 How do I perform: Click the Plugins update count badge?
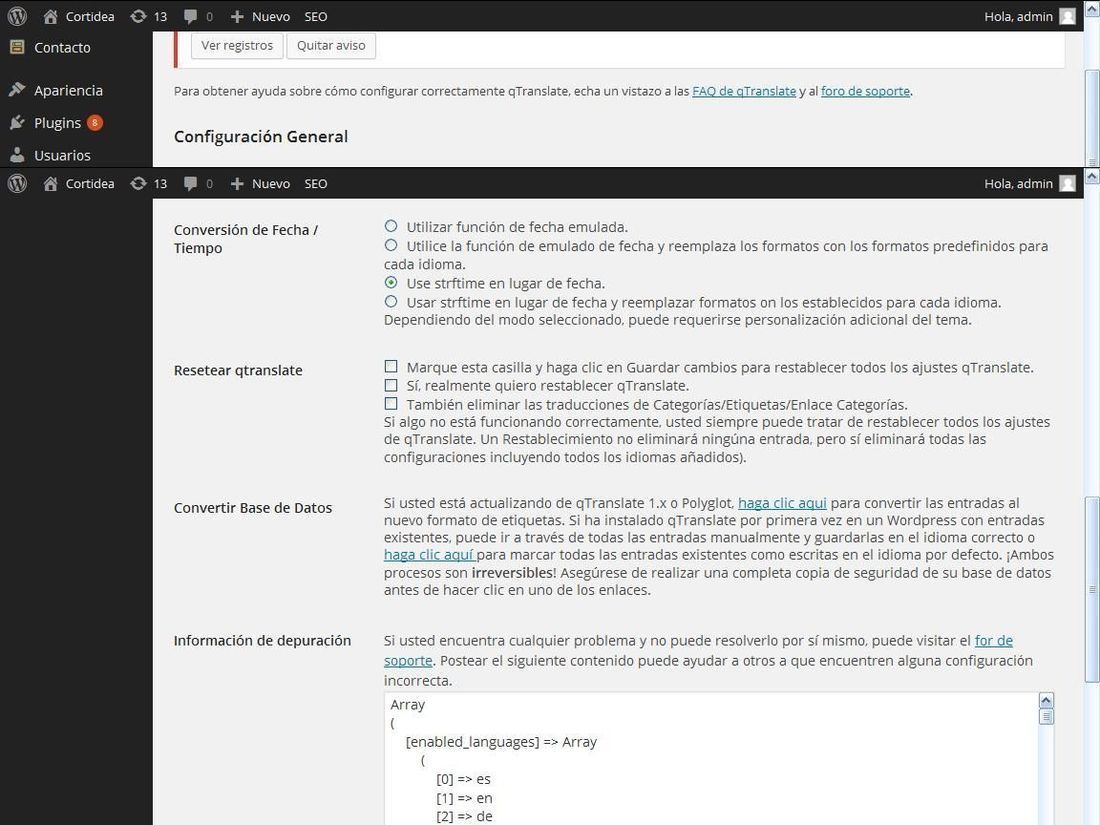(95, 123)
